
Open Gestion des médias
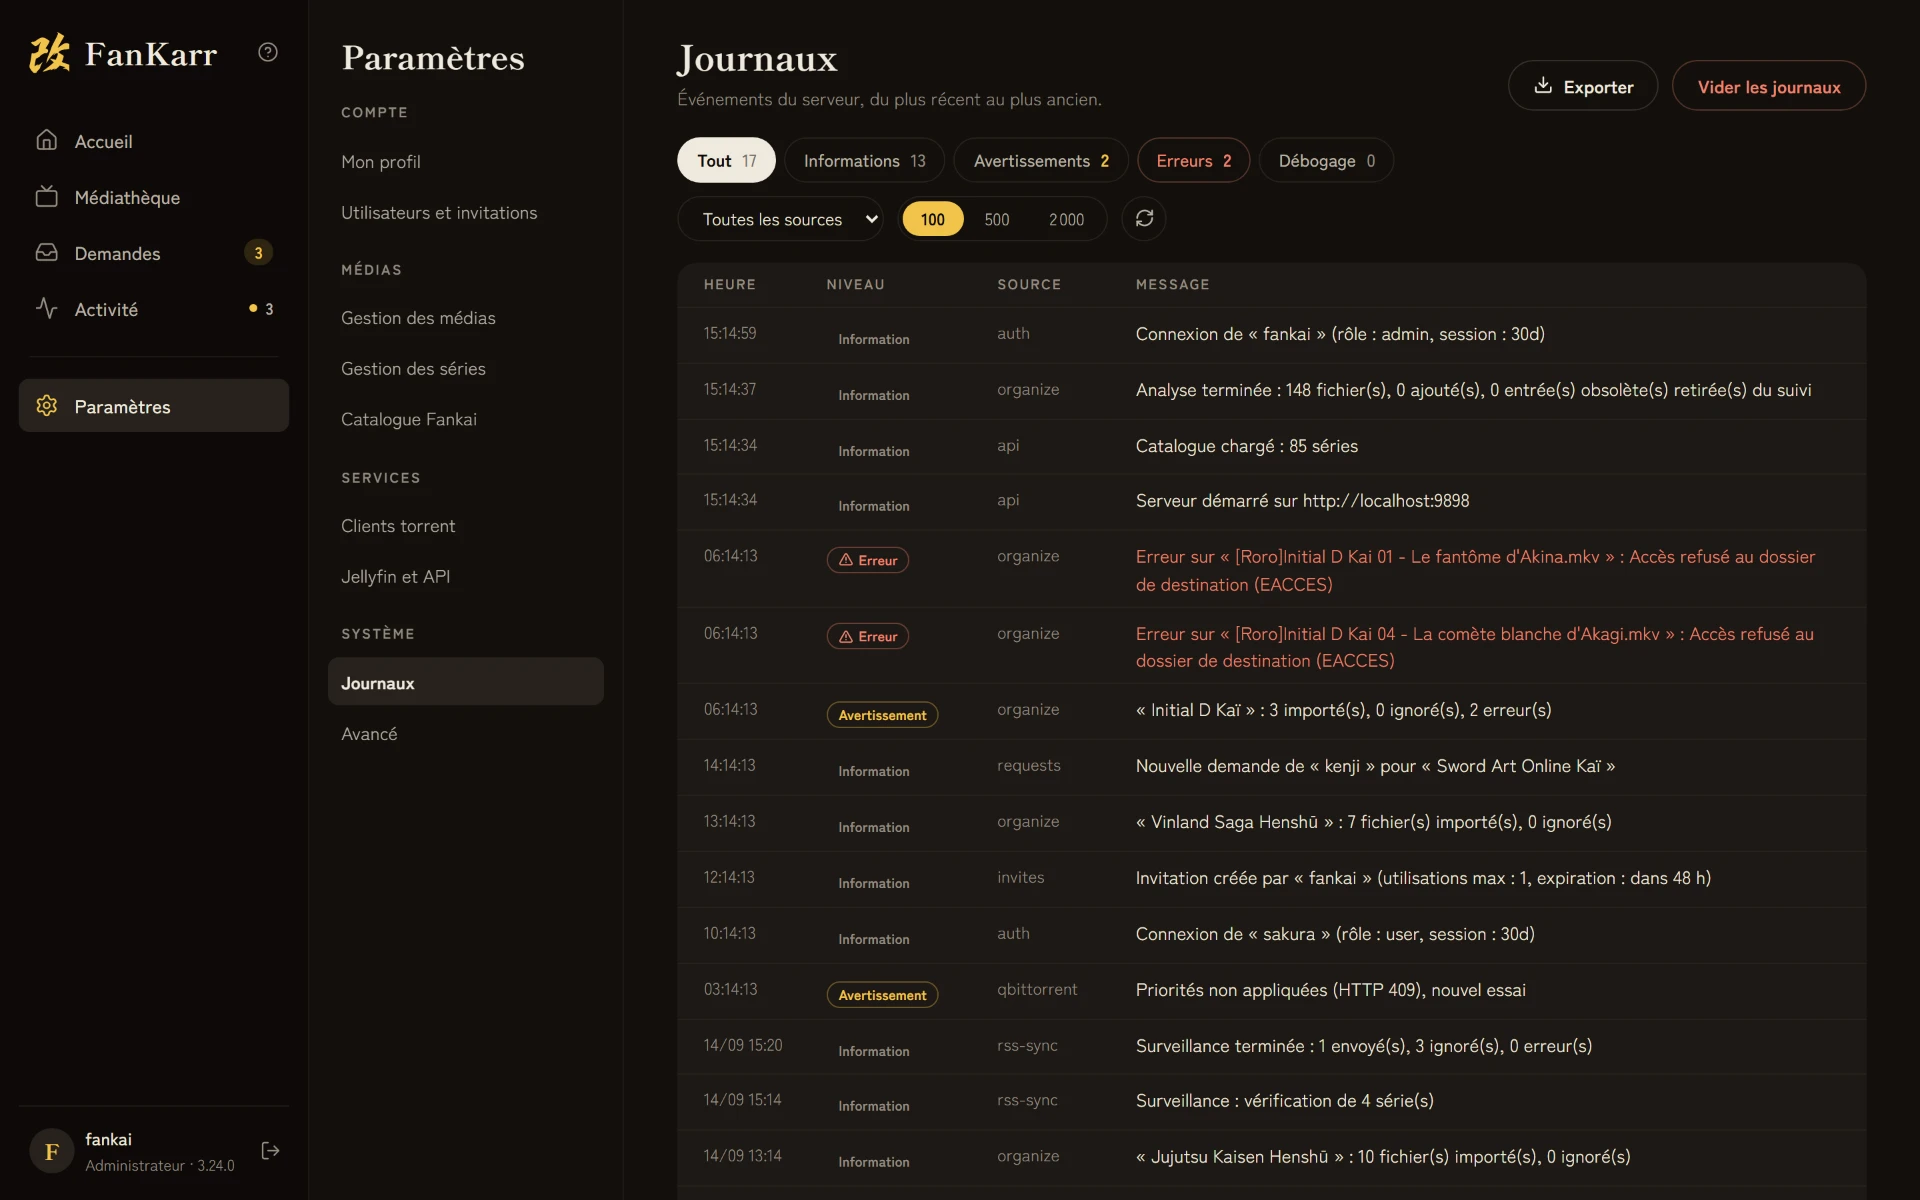pos(465,317)
